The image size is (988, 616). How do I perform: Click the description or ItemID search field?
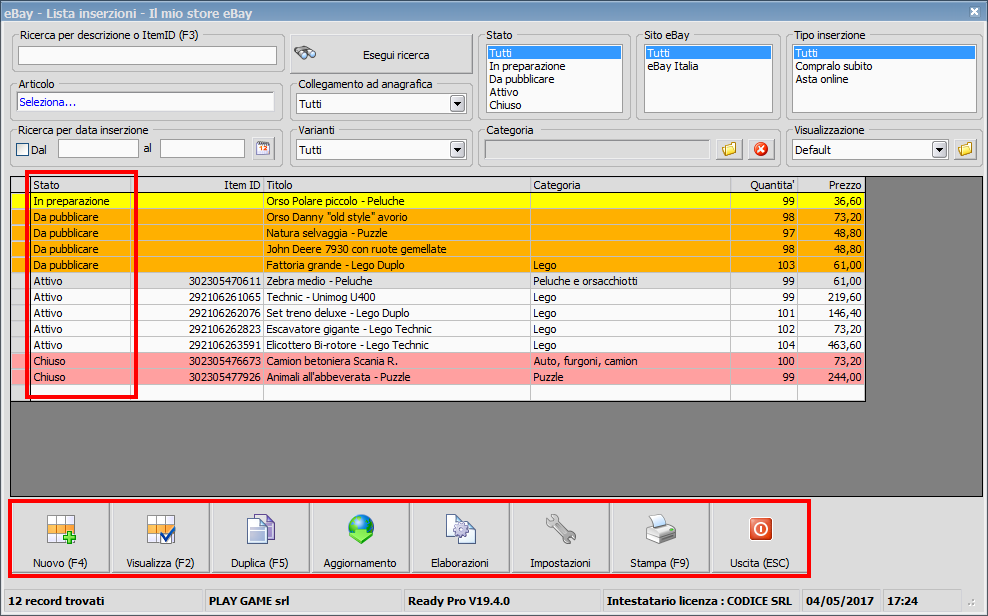(147, 55)
